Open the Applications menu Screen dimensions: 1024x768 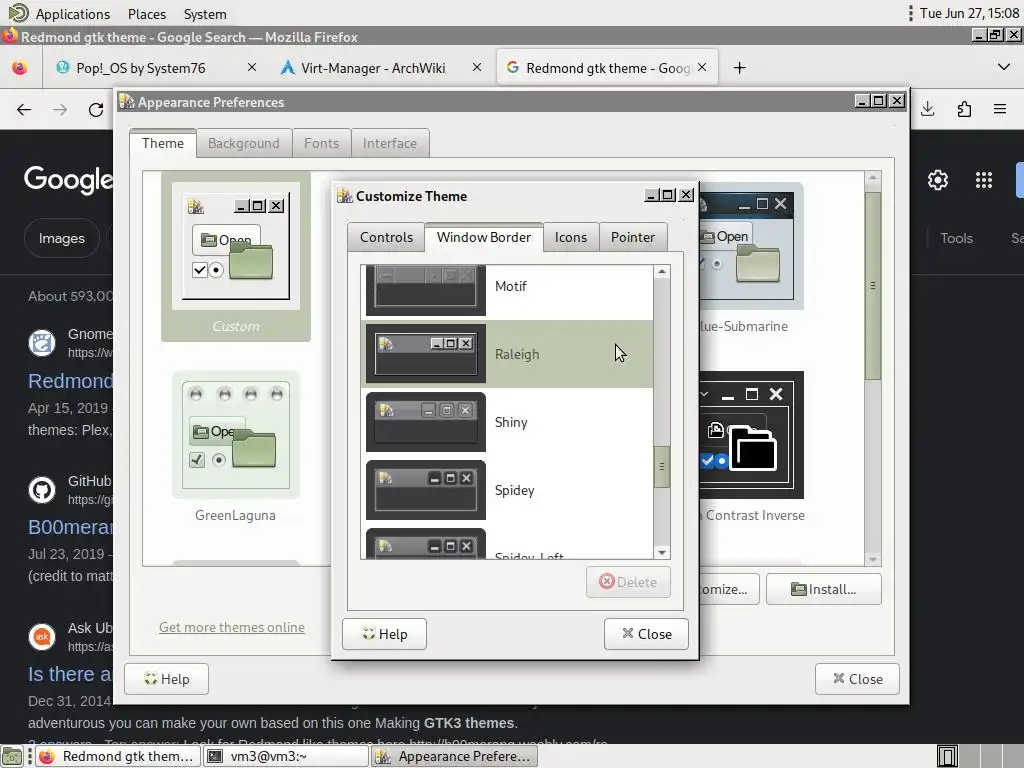point(72,14)
